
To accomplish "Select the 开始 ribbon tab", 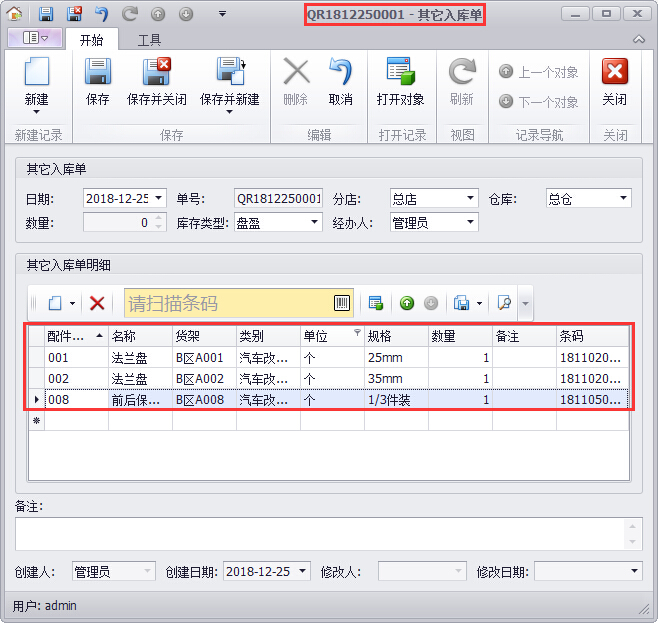I will 90,40.
